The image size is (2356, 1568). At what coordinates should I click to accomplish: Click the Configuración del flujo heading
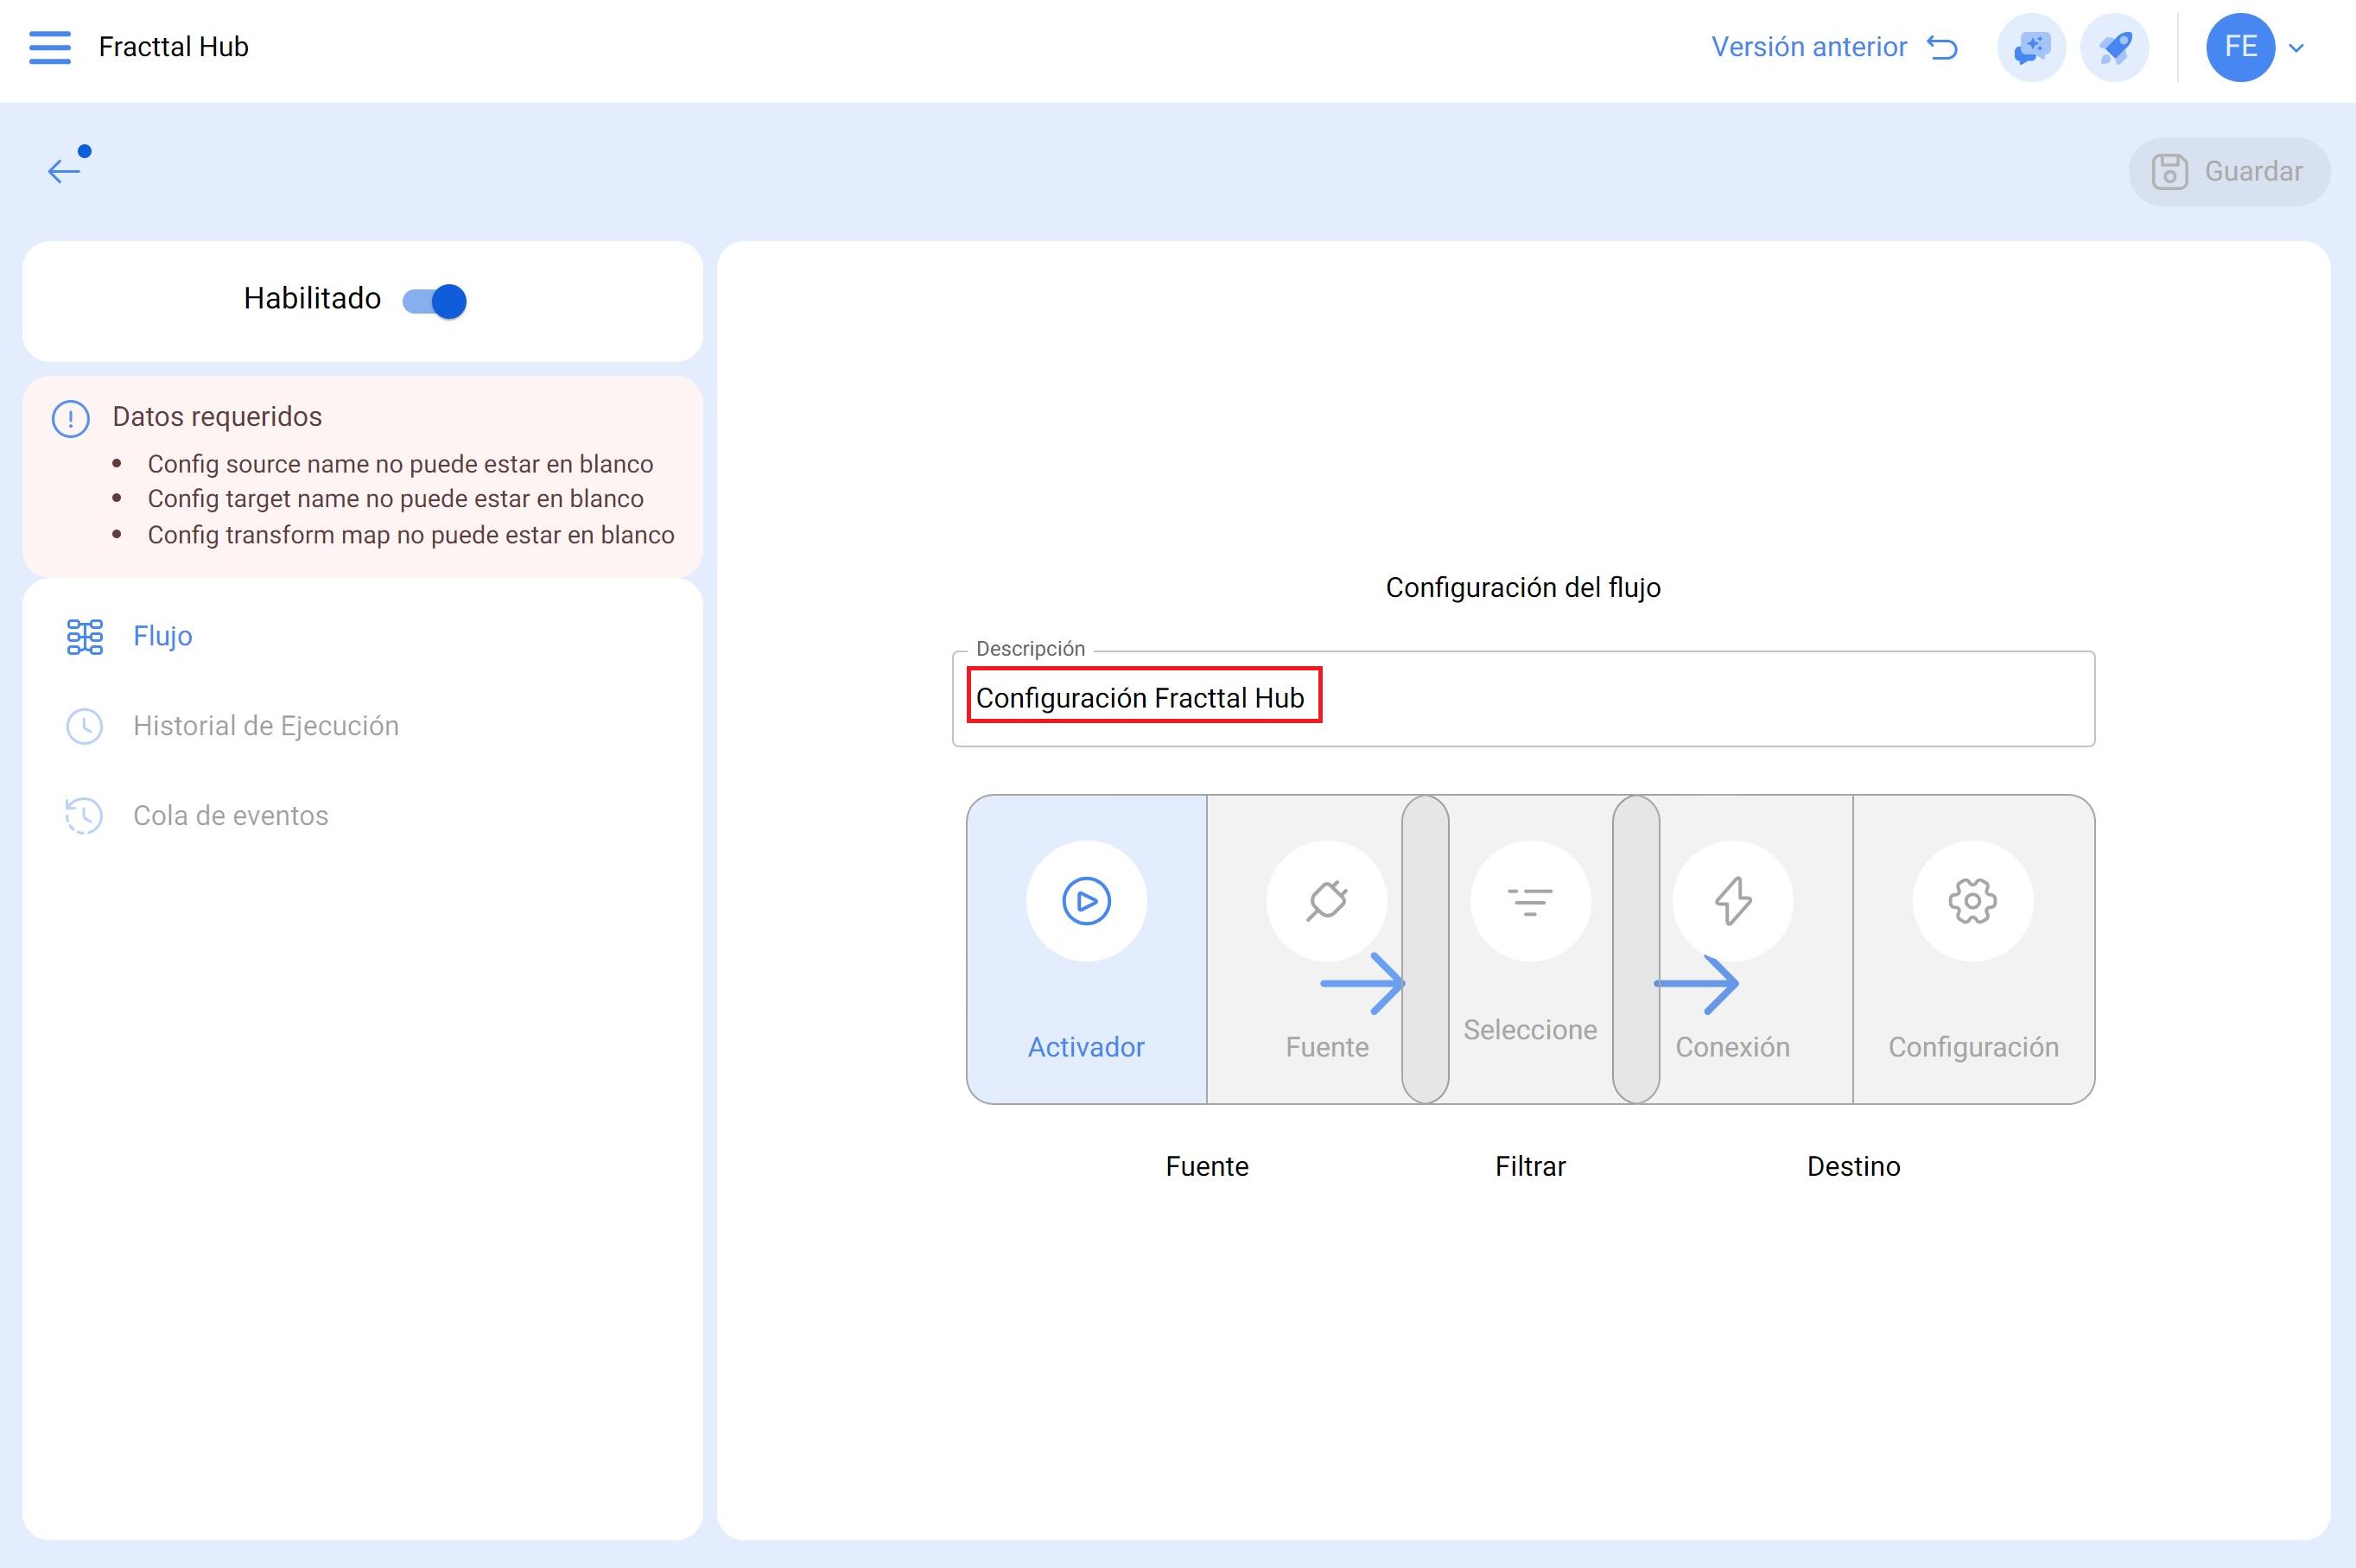coord(1522,588)
